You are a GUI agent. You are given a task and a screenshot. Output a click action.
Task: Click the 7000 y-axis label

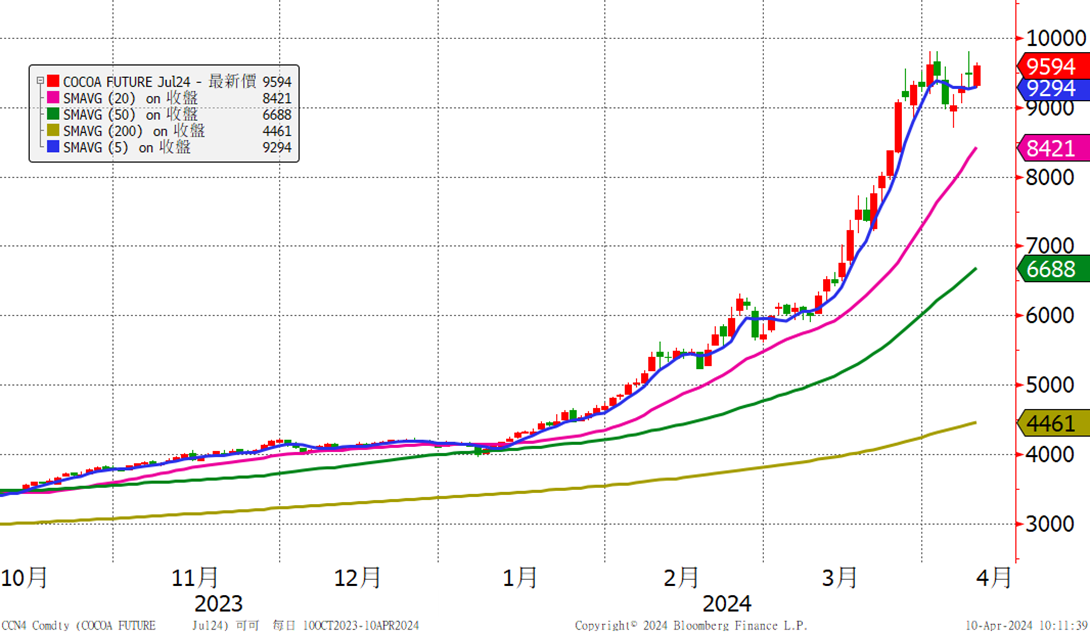tap(1050, 245)
